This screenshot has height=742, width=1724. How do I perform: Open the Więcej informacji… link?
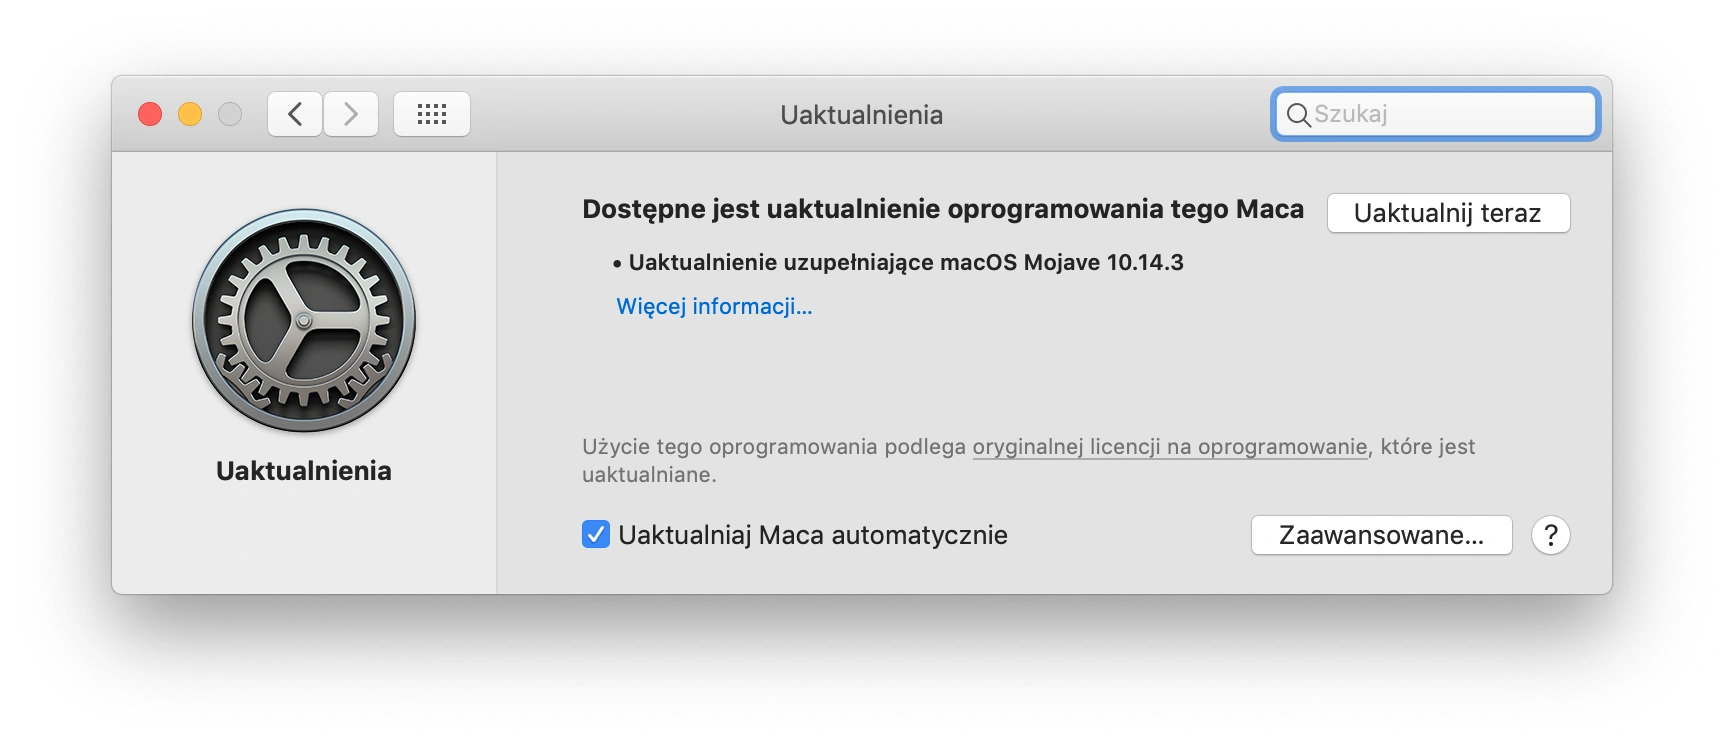[x=714, y=306]
